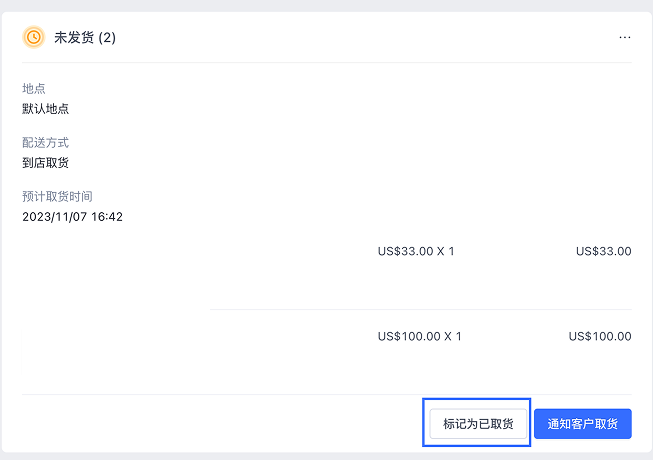Click the blue 通知客户取货 button
This screenshot has height=460, width=653.
pyautogui.click(x=582, y=424)
